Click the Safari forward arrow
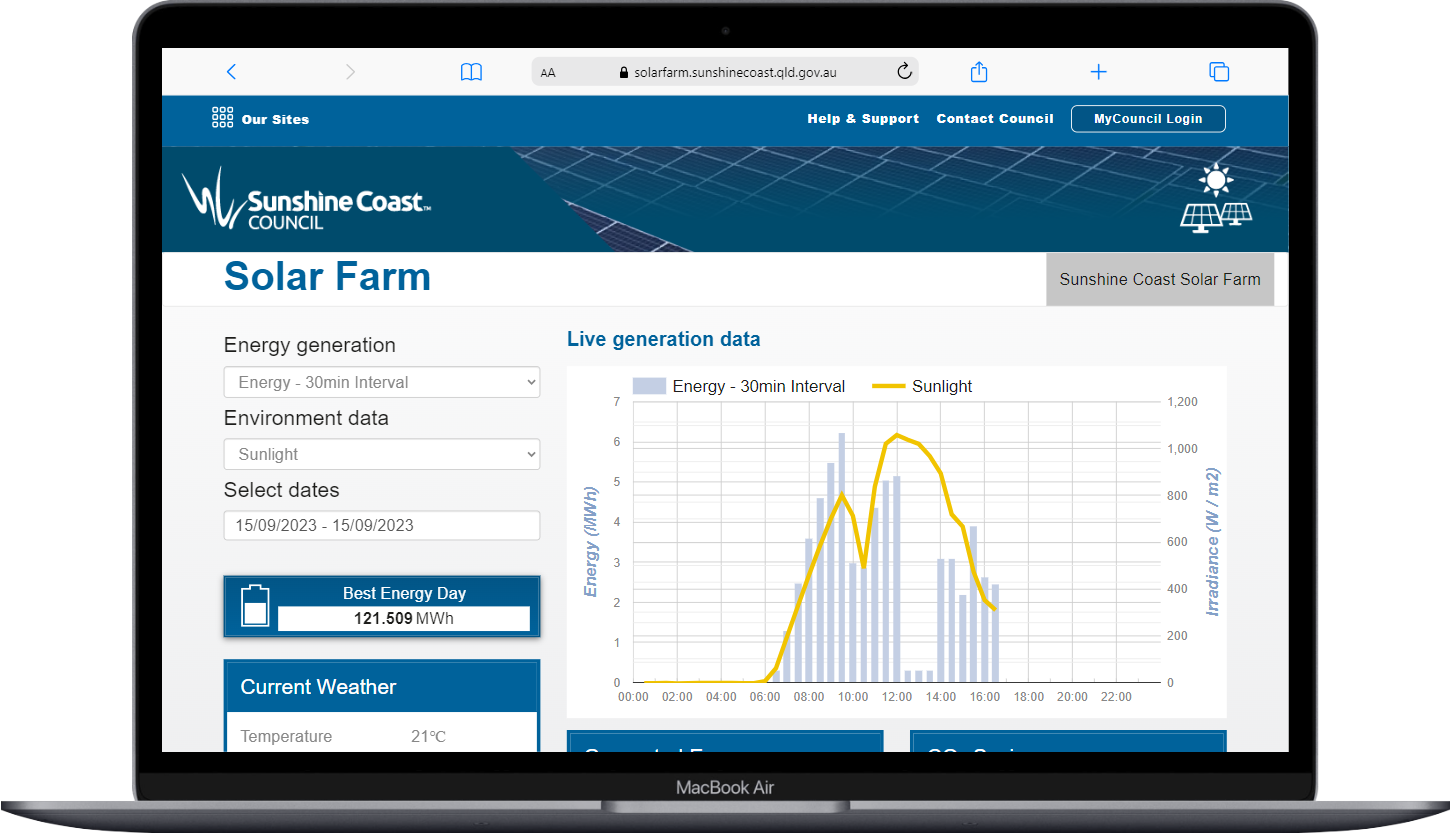 (x=350, y=72)
